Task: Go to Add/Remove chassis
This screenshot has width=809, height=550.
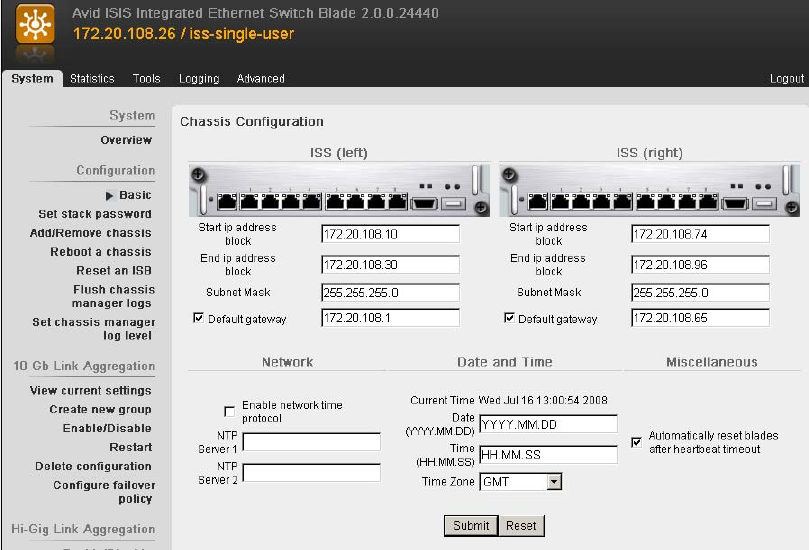Action: tap(91, 233)
